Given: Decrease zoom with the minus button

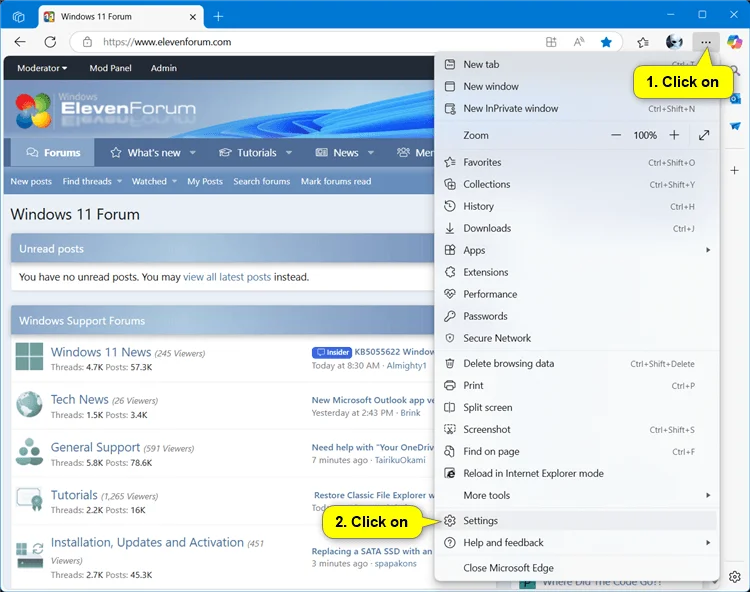Looking at the screenshot, I should click(x=616, y=135).
